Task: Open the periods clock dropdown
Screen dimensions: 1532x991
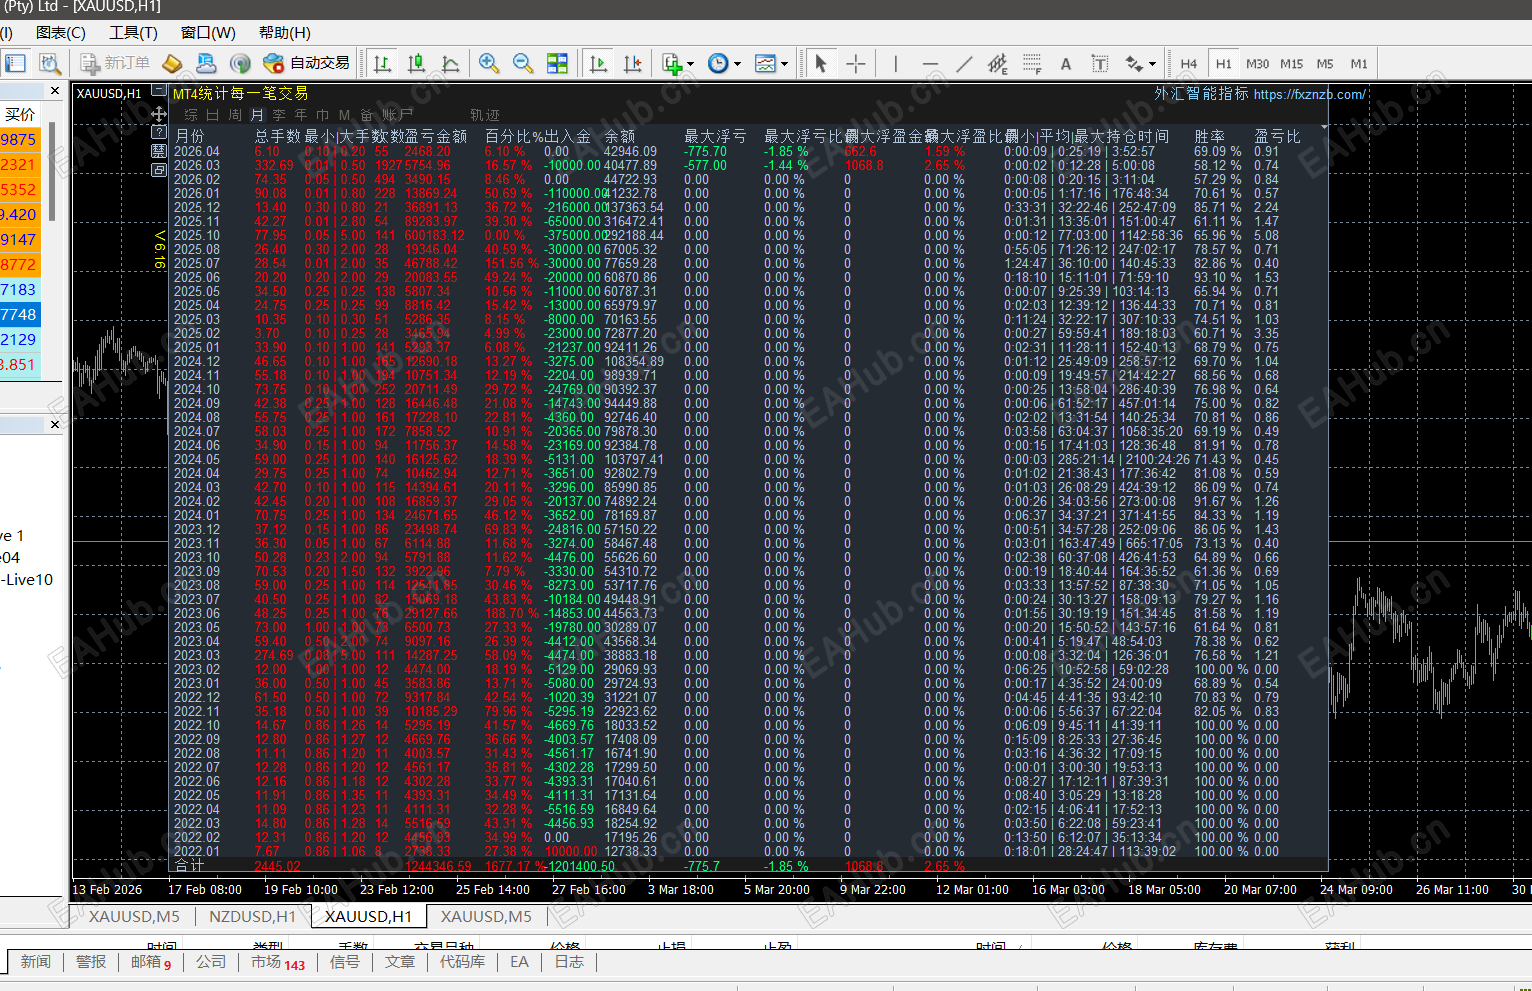Action: point(724,63)
